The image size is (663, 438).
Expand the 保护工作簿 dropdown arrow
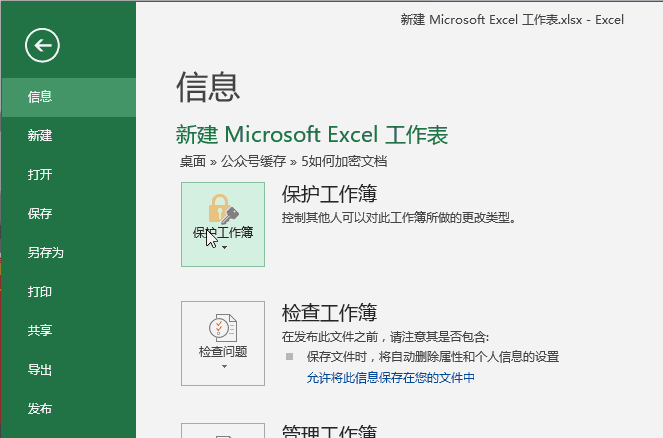tap(225, 248)
